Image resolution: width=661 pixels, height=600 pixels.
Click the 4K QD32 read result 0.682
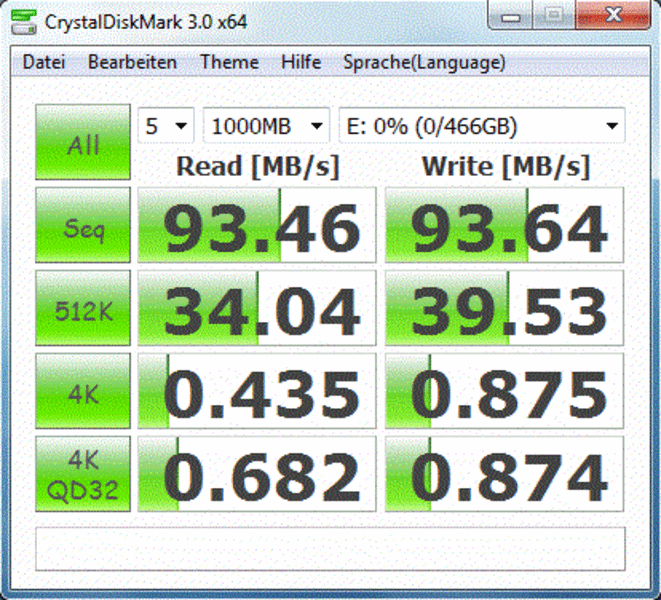tap(257, 474)
